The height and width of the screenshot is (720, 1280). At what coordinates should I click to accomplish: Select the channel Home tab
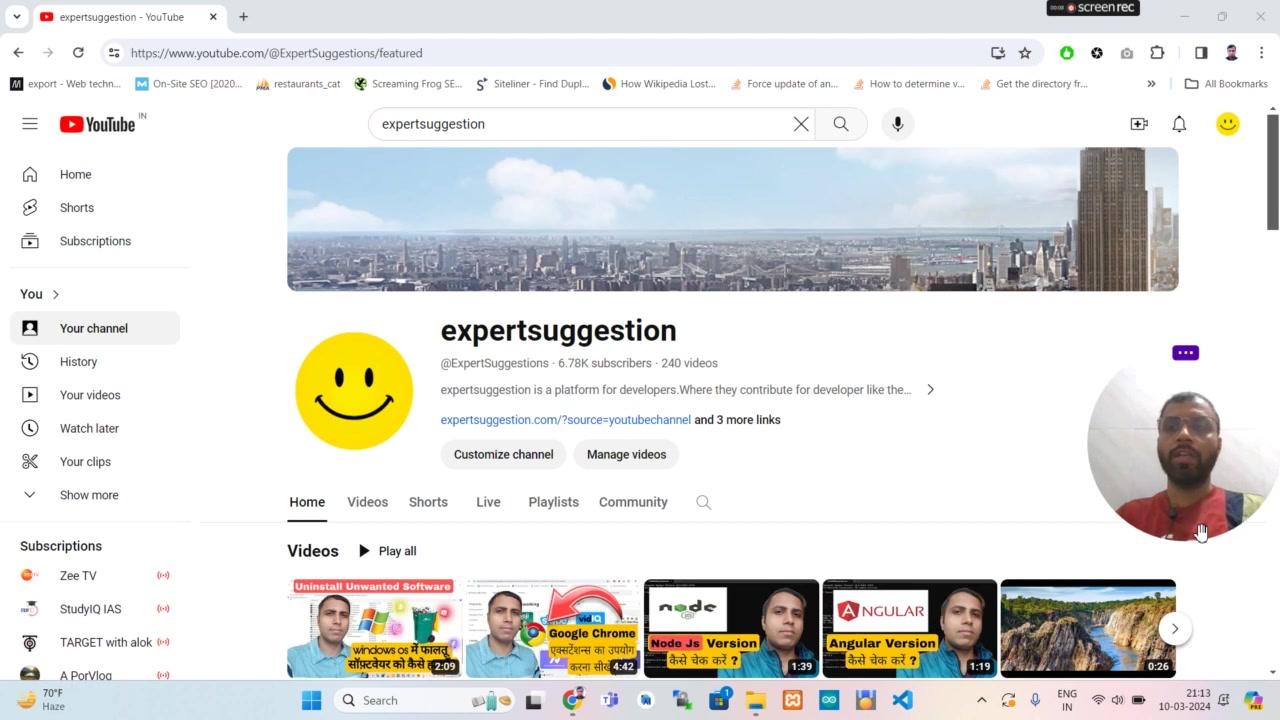coord(307,502)
